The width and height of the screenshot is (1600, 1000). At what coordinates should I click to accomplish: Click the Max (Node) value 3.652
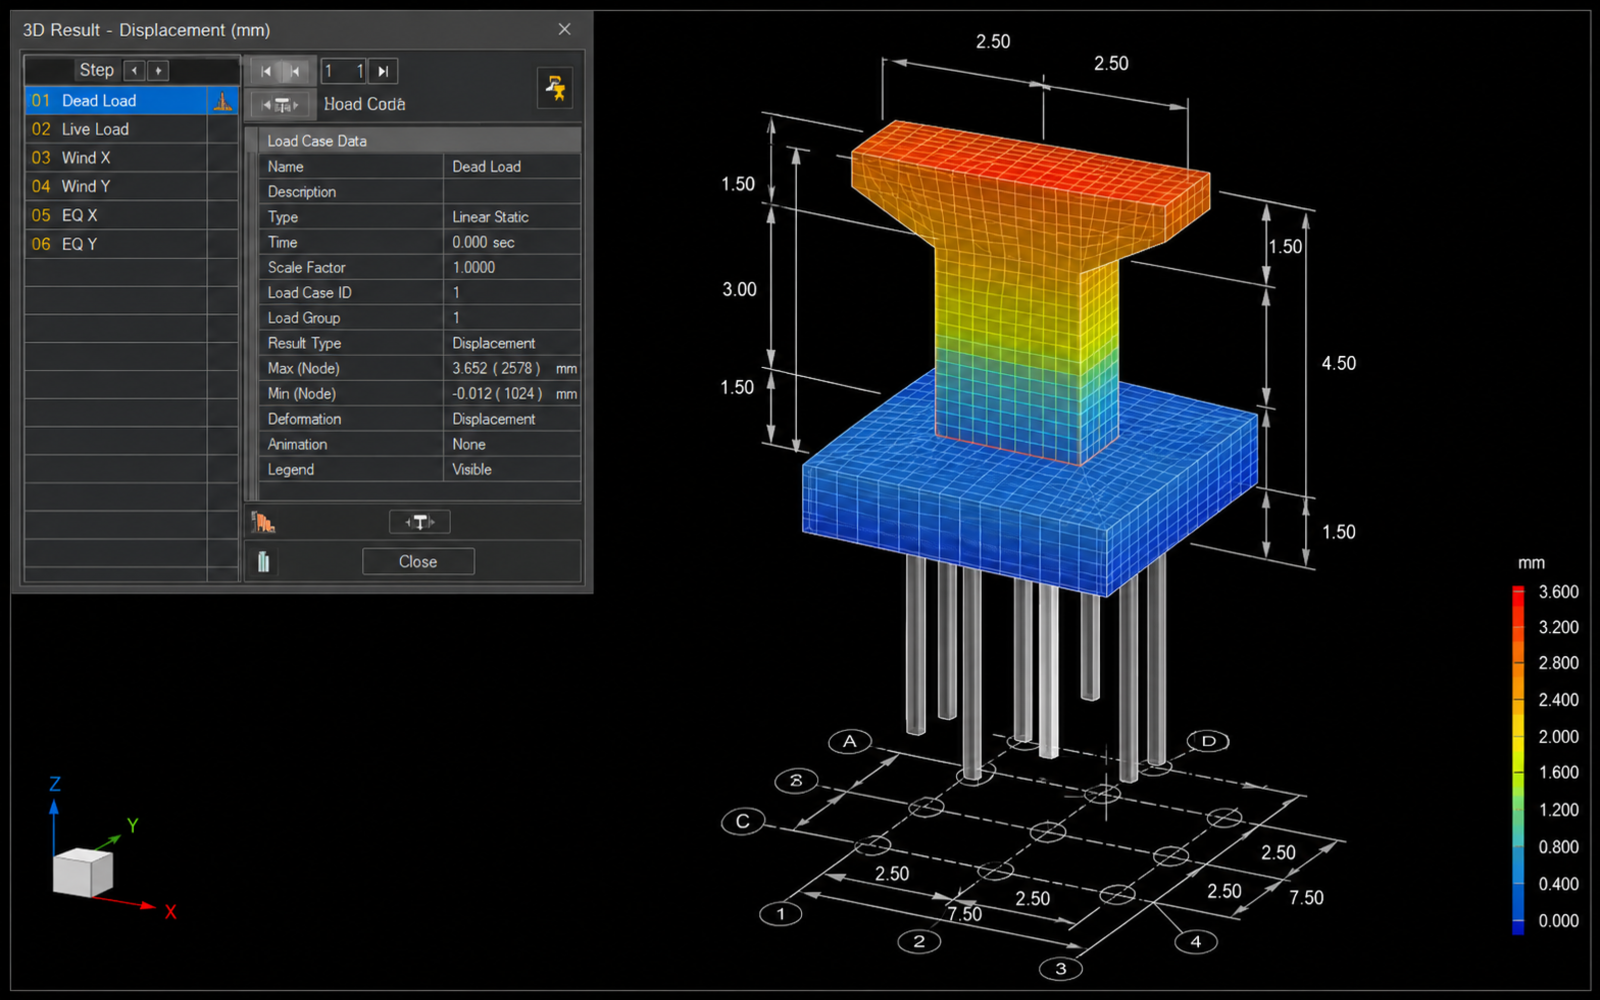coord(511,368)
